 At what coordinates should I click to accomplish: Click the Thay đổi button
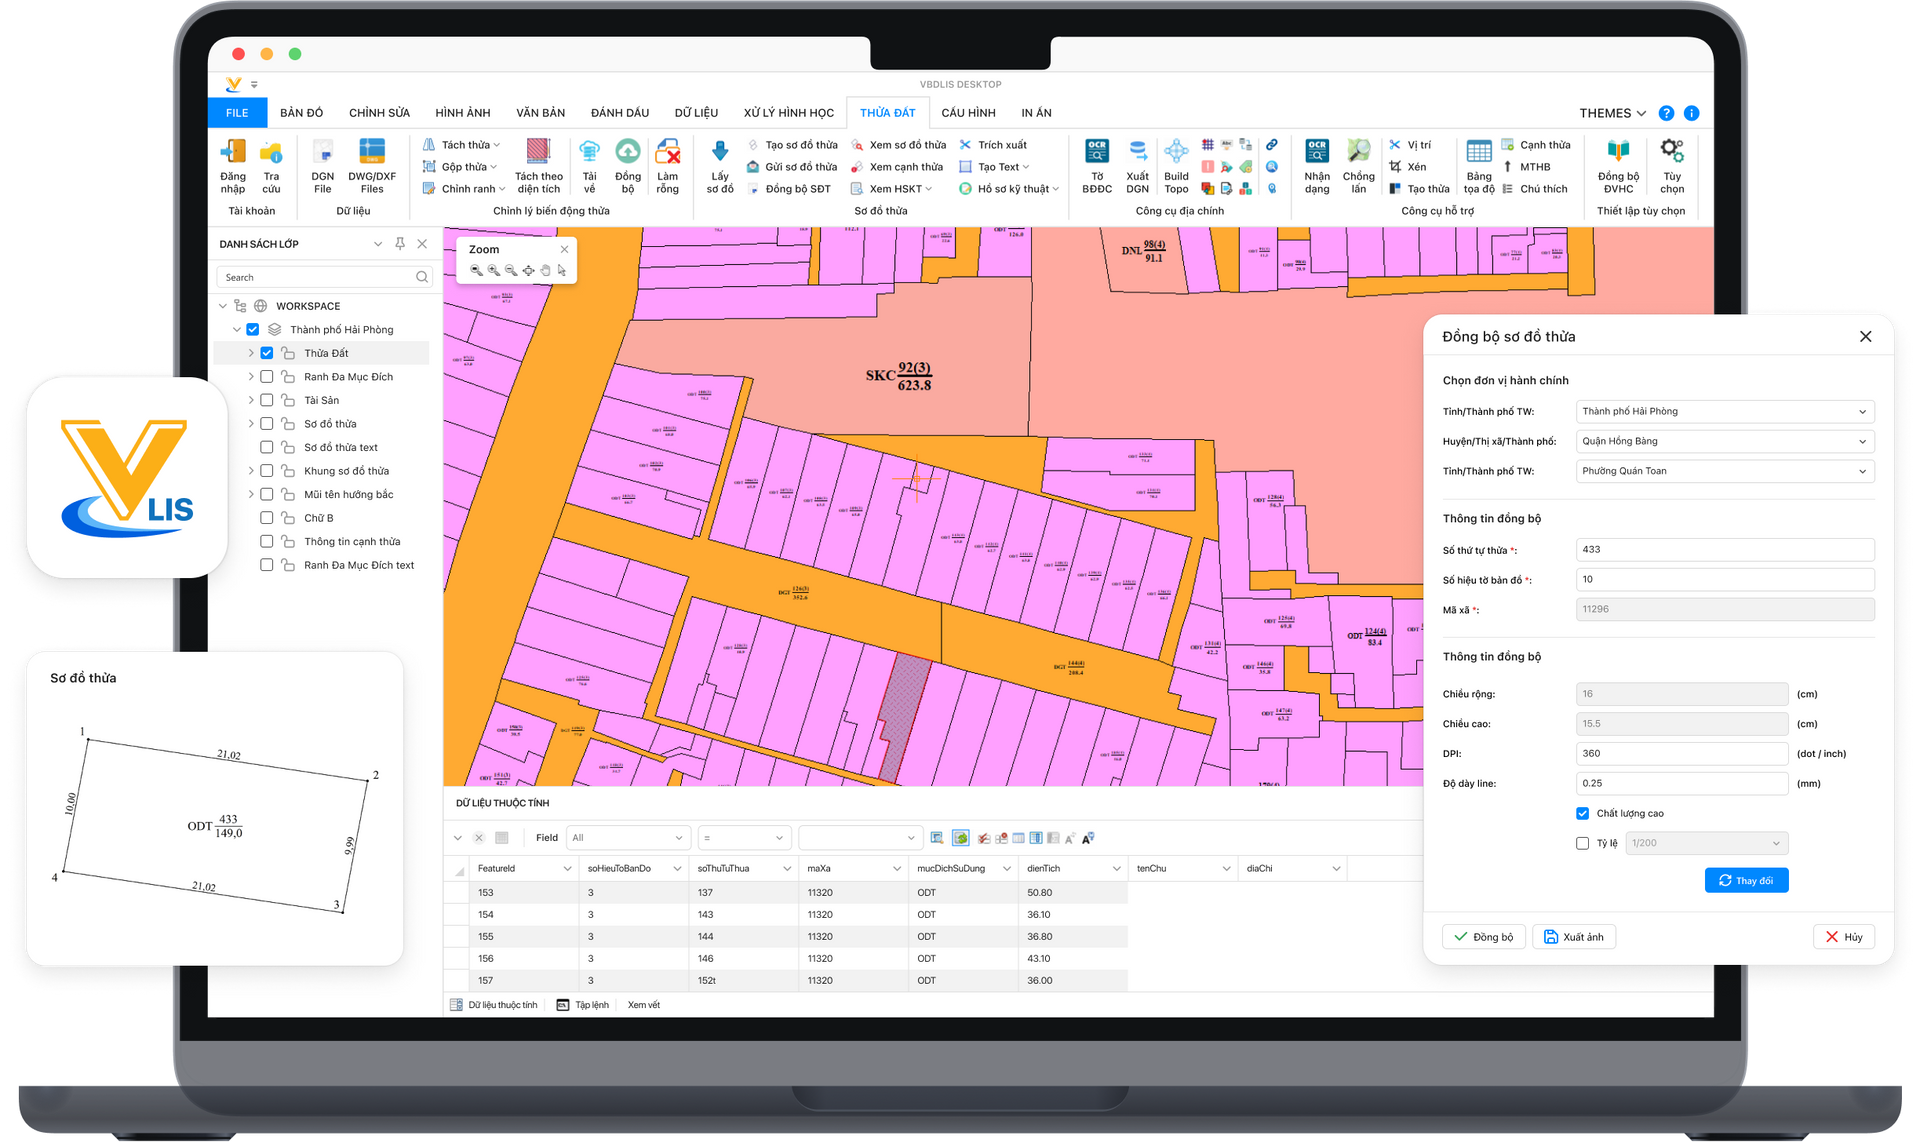[1746, 880]
